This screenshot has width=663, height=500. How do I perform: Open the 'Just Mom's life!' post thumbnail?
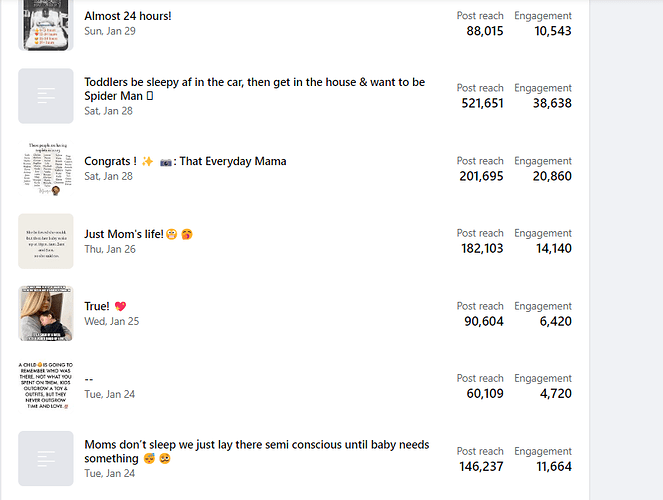pos(46,241)
